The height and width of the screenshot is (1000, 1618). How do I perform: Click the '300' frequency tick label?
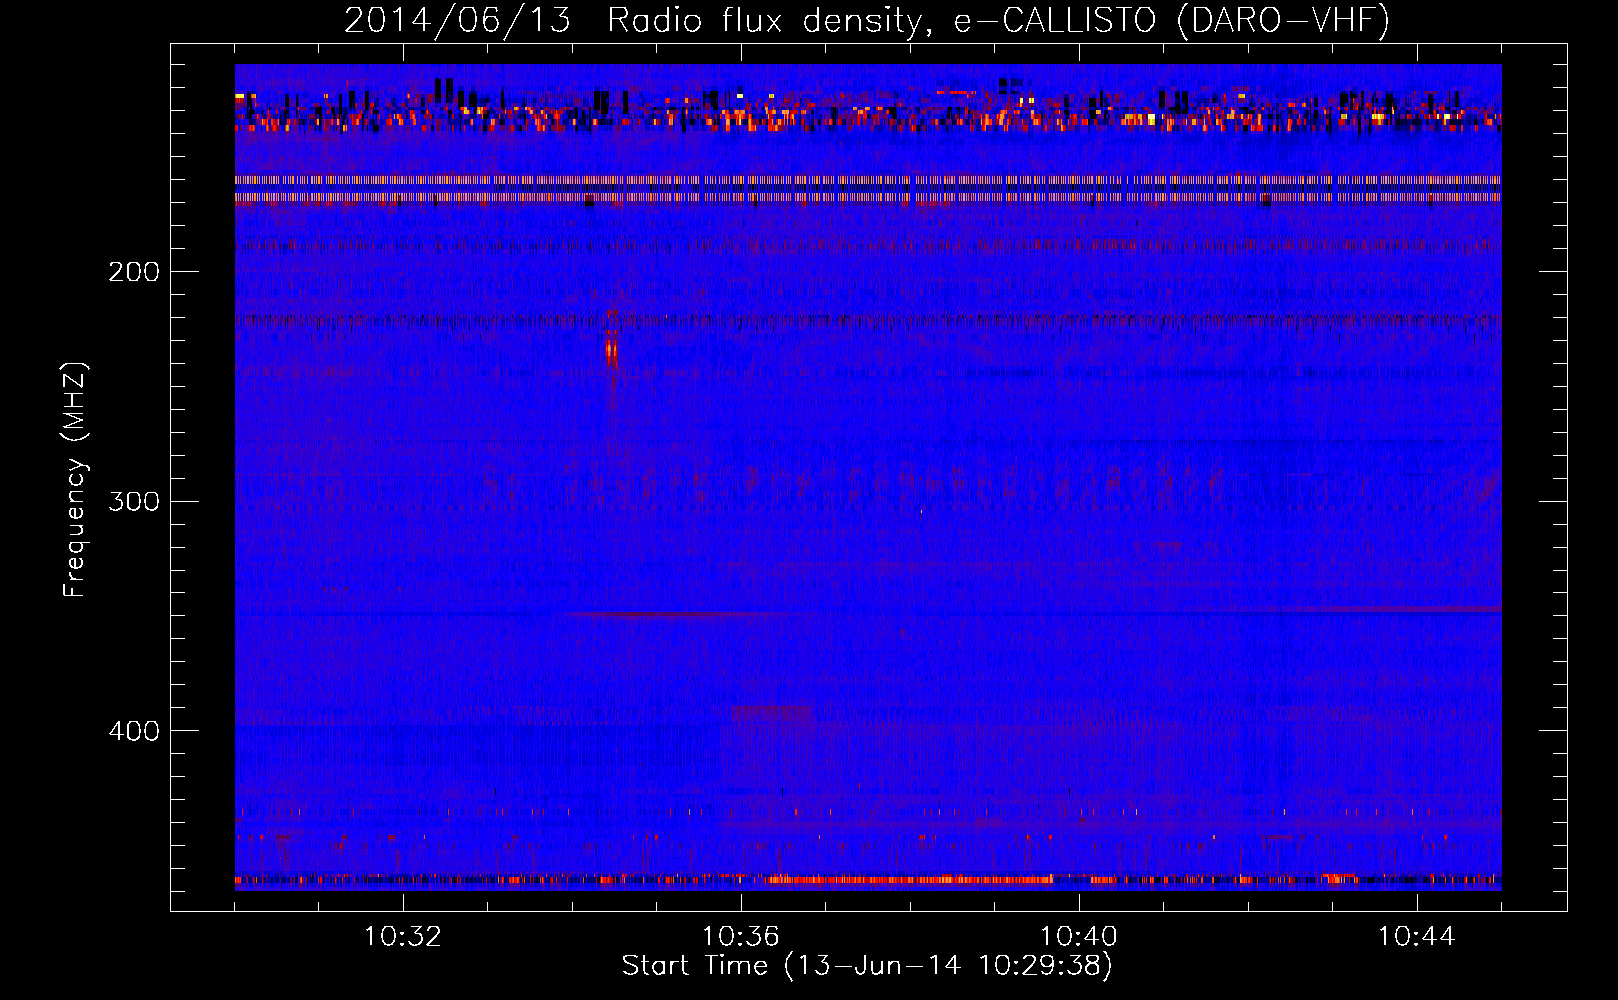(x=134, y=501)
